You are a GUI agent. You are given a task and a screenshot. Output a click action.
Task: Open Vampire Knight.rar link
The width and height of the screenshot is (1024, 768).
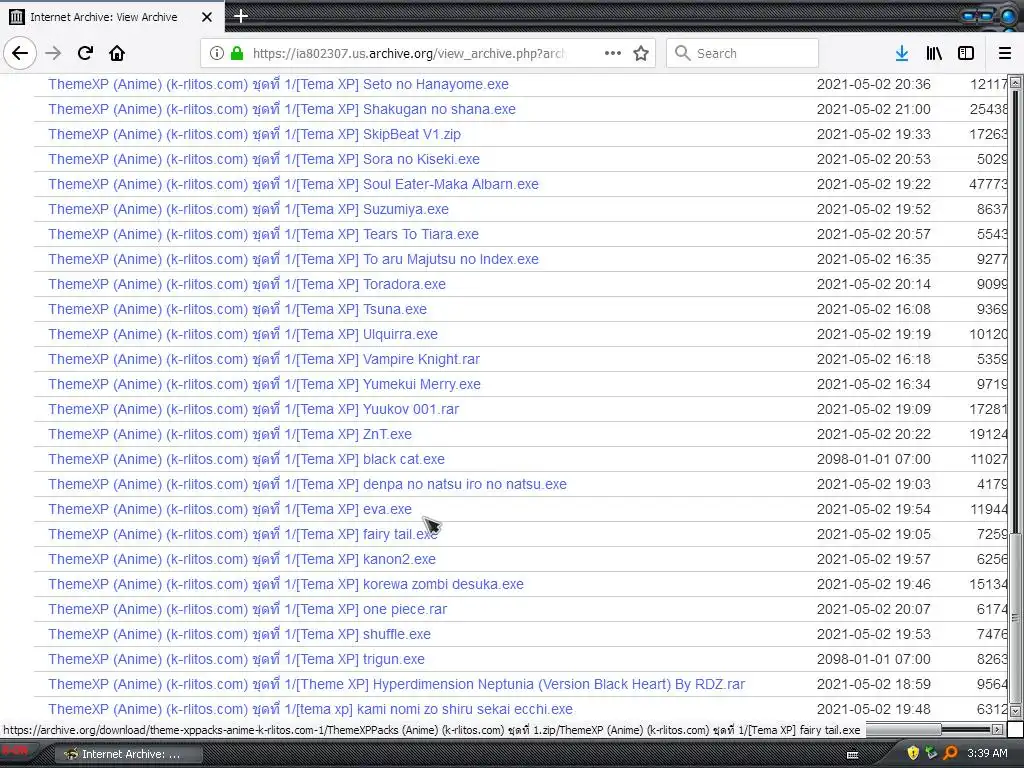click(x=264, y=359)
